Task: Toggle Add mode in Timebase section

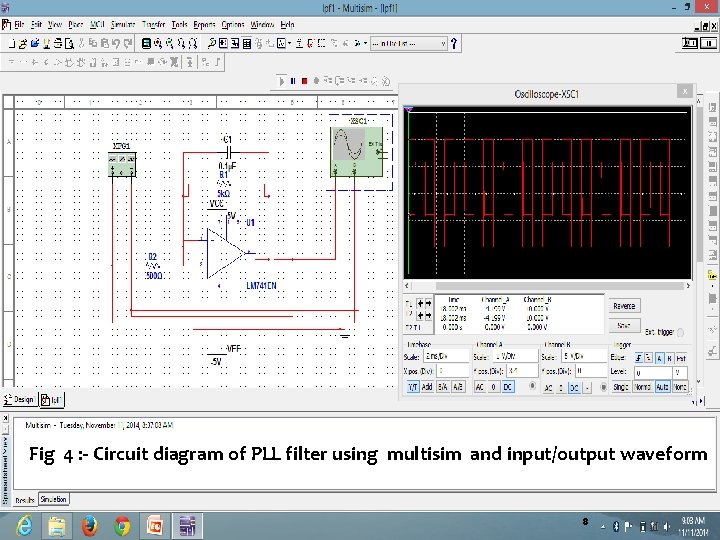Action: point(427,387)
